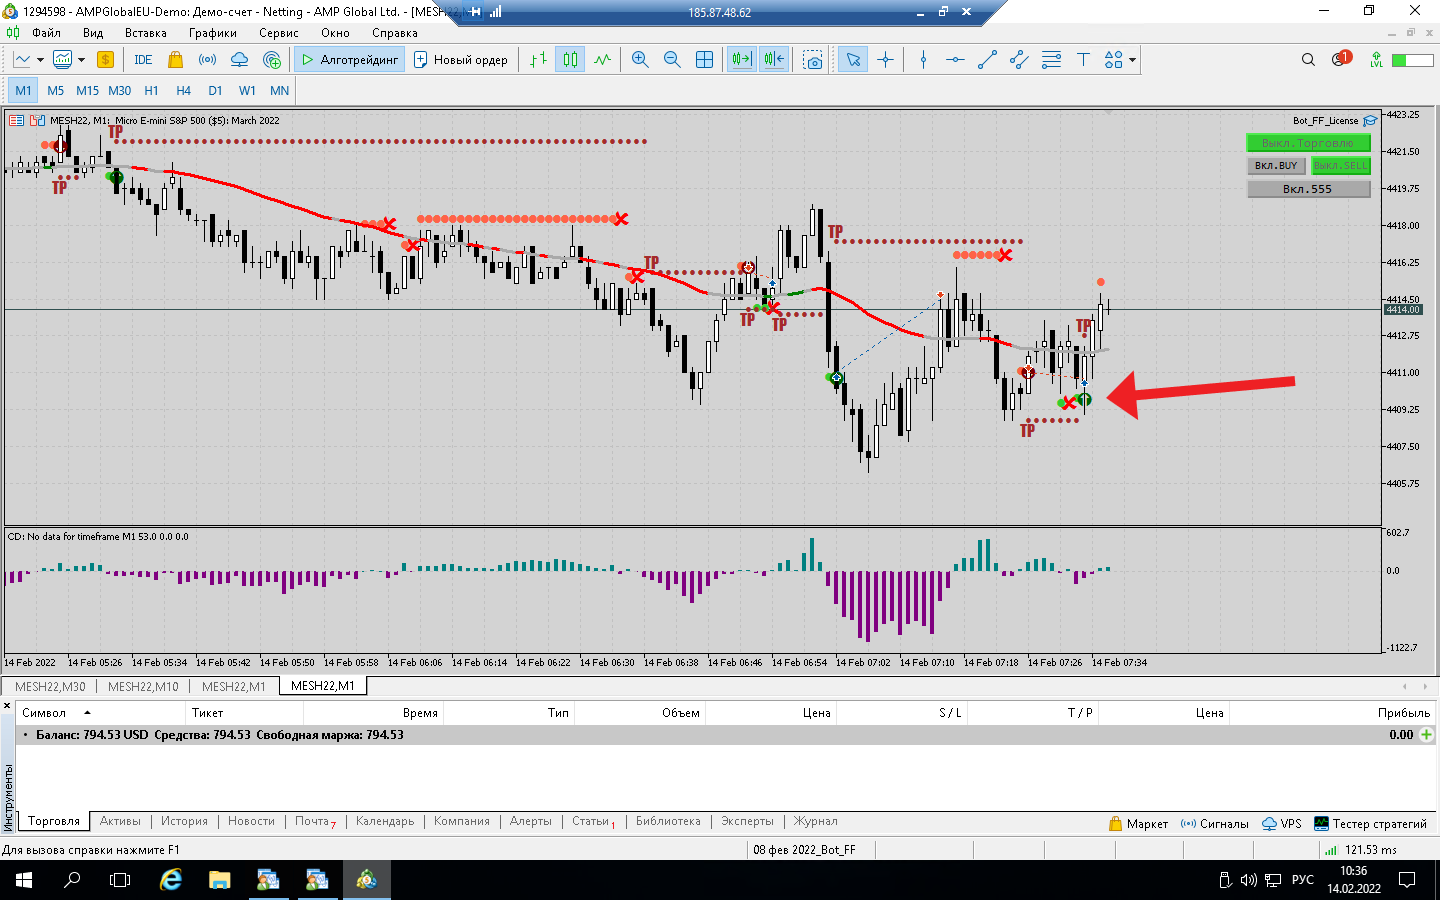Screen dimensions: 1440x900
Task: Click the РУС language indicator in tray
Action: (x=1303, y=880)
